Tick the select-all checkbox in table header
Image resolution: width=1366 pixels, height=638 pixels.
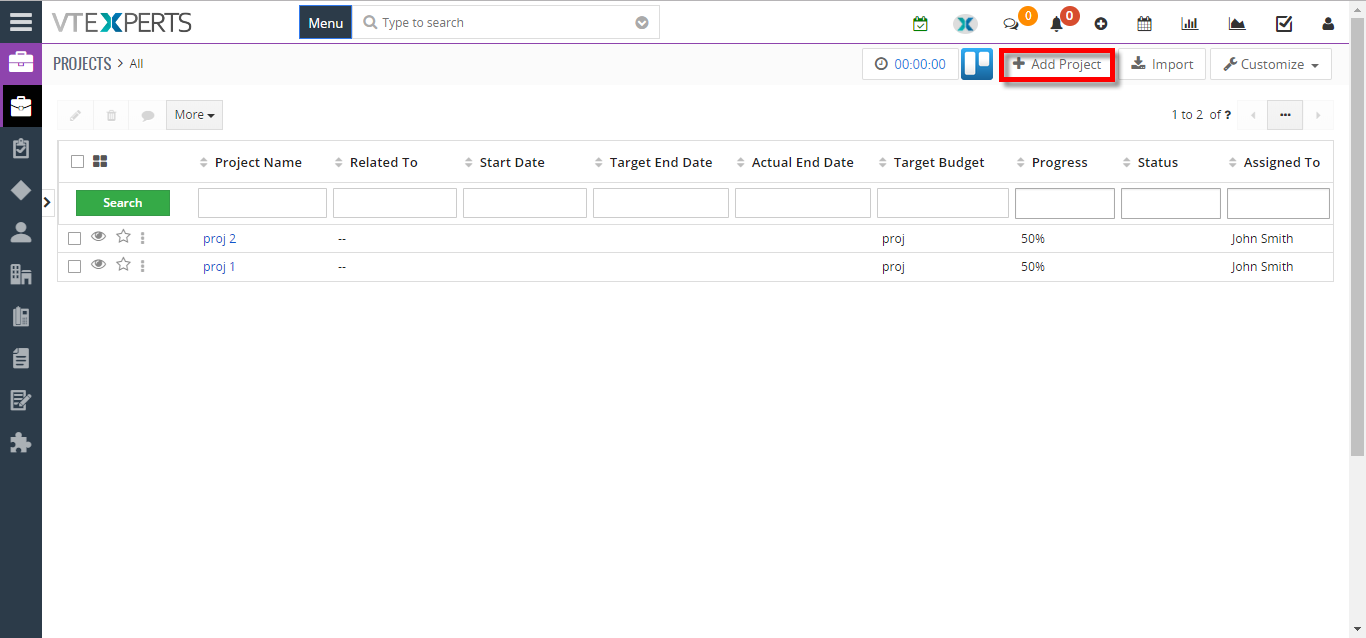[x=77, y=162]
